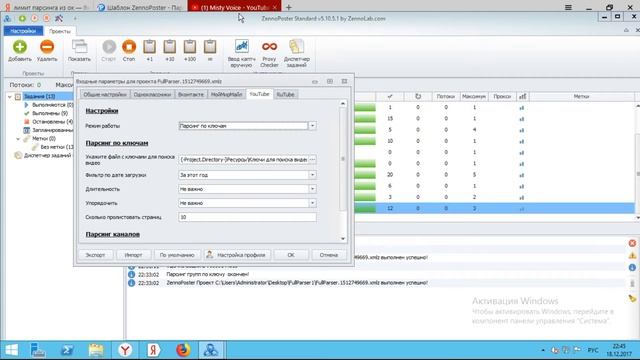Set infinite runs with ∞ clipboard icon

210,47
